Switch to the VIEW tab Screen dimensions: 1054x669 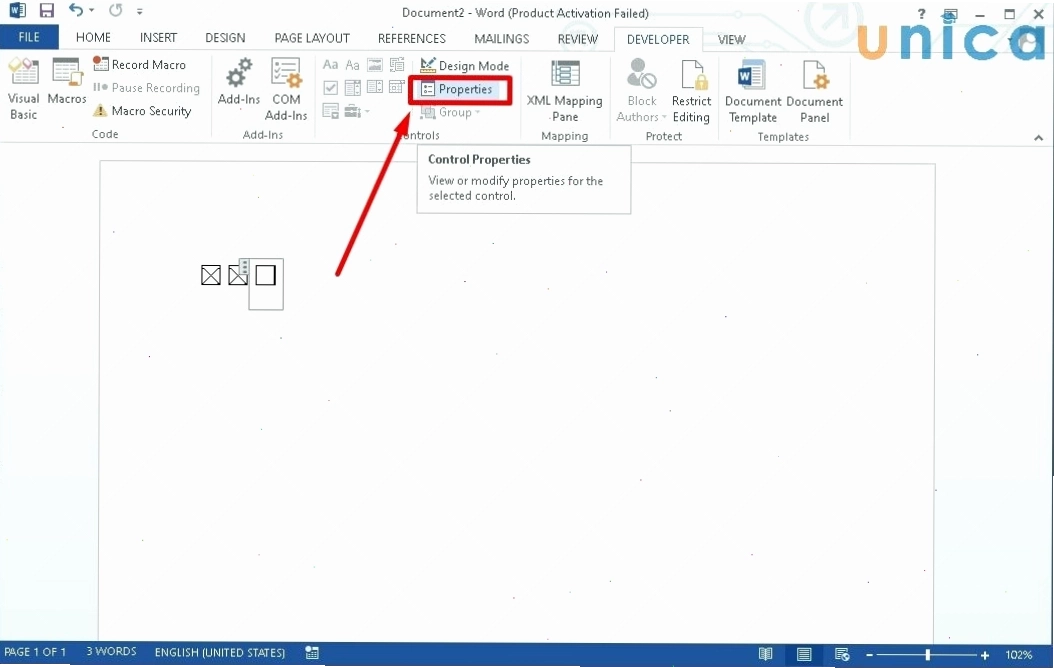click(x=731, y=39)
